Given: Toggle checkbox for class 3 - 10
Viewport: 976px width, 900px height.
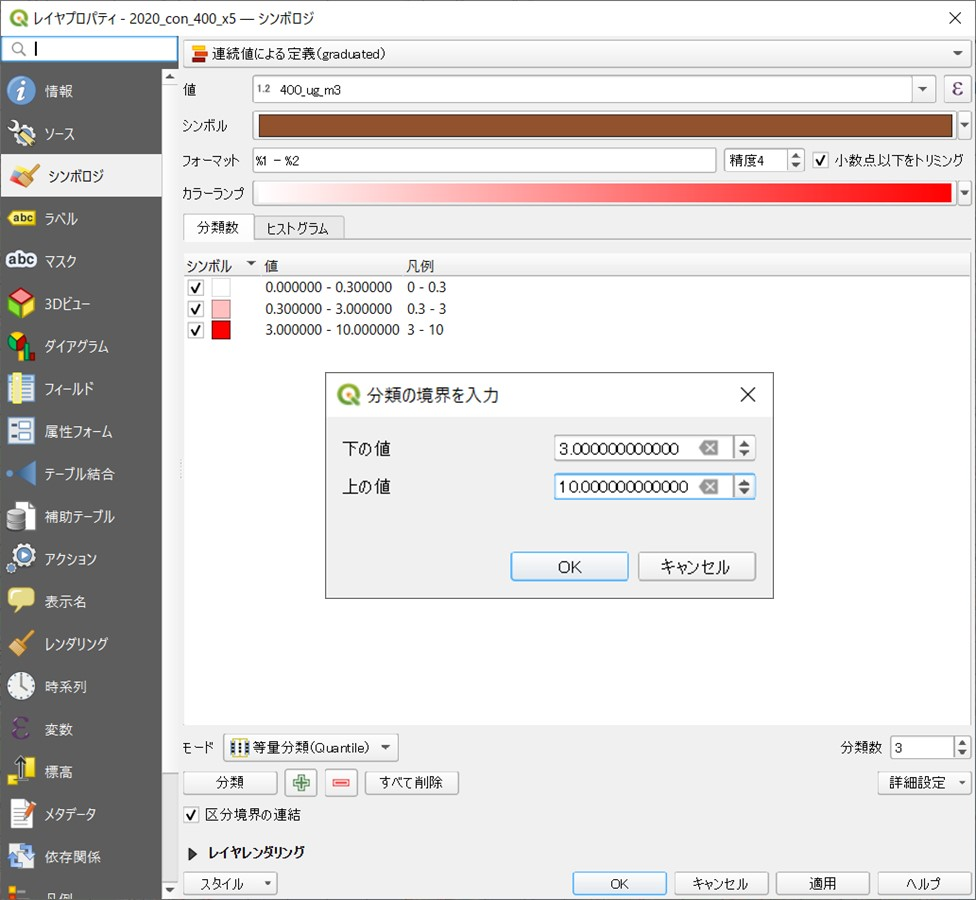Looking at the screenshot, I should click(x=195, y=330).
